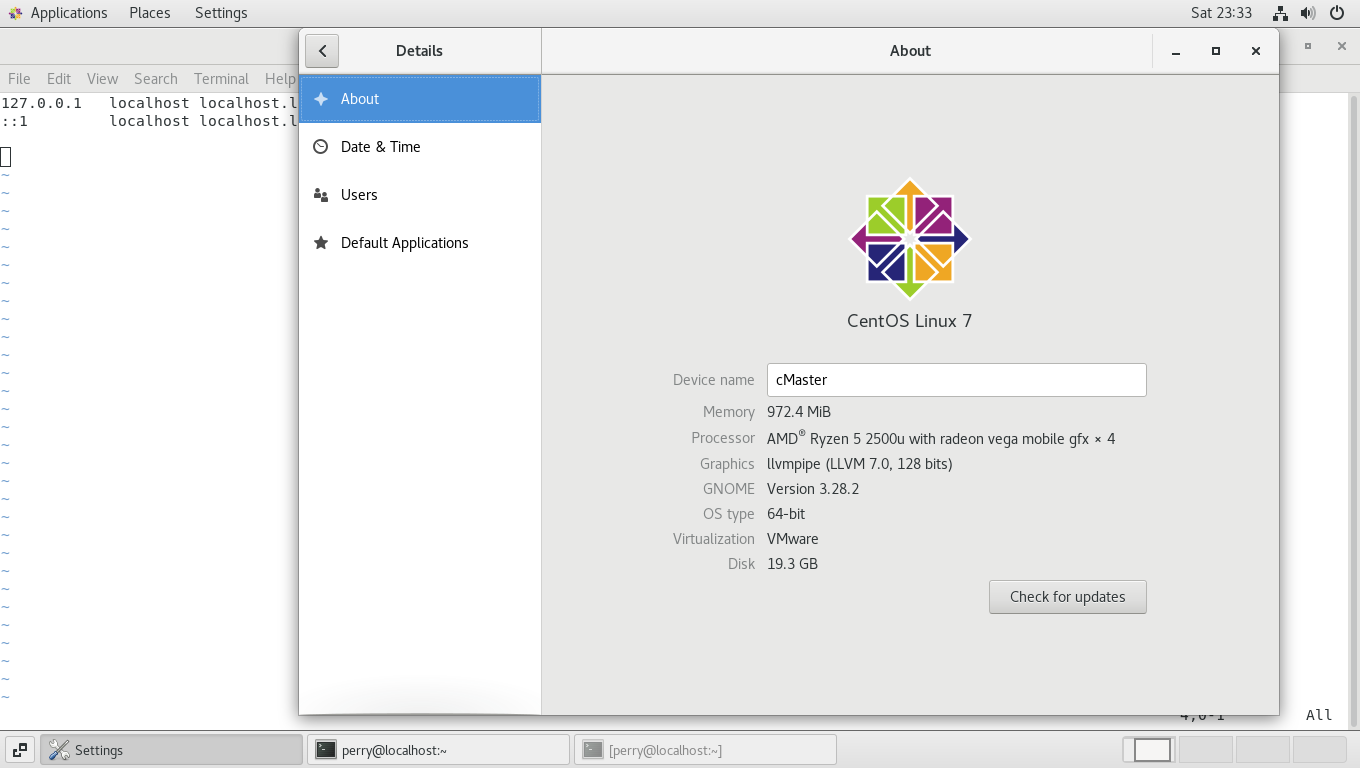Click the Default Applications star icon

tap(321, 243)
